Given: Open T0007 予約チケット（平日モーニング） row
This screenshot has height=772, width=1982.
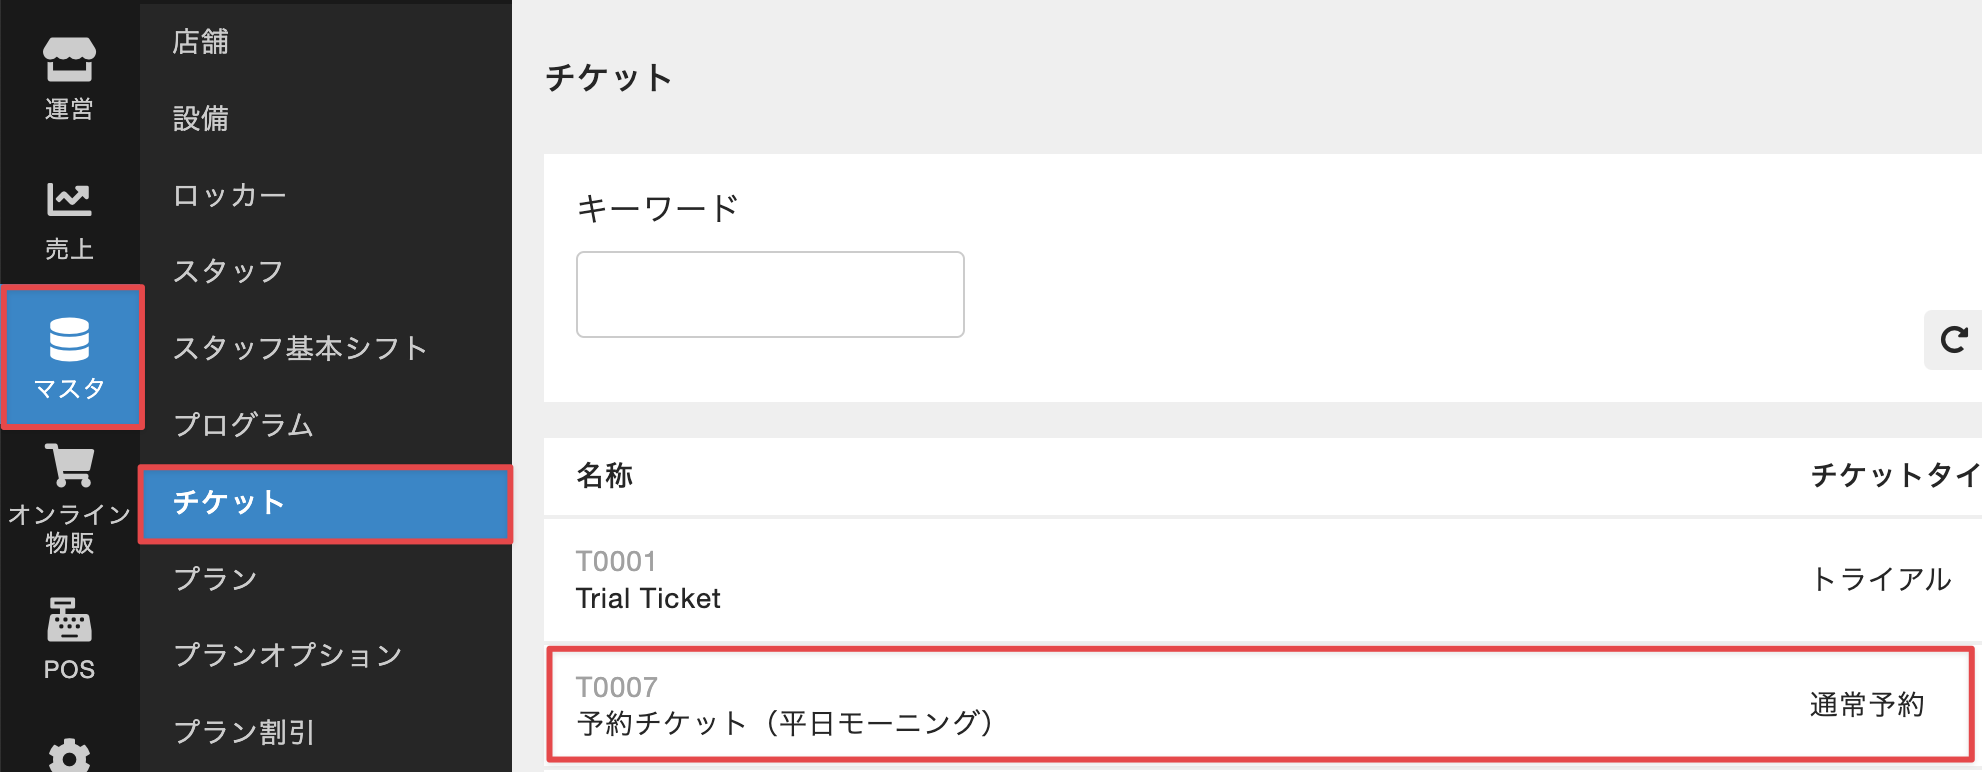Looking at the screenshot, I should tap(785, 706).
